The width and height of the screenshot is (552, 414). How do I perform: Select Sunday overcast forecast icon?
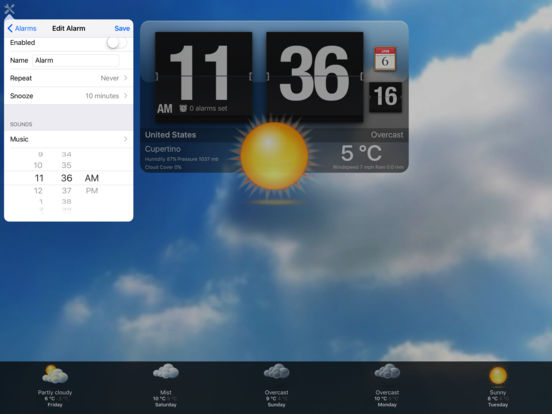click(x=276, y=371)
